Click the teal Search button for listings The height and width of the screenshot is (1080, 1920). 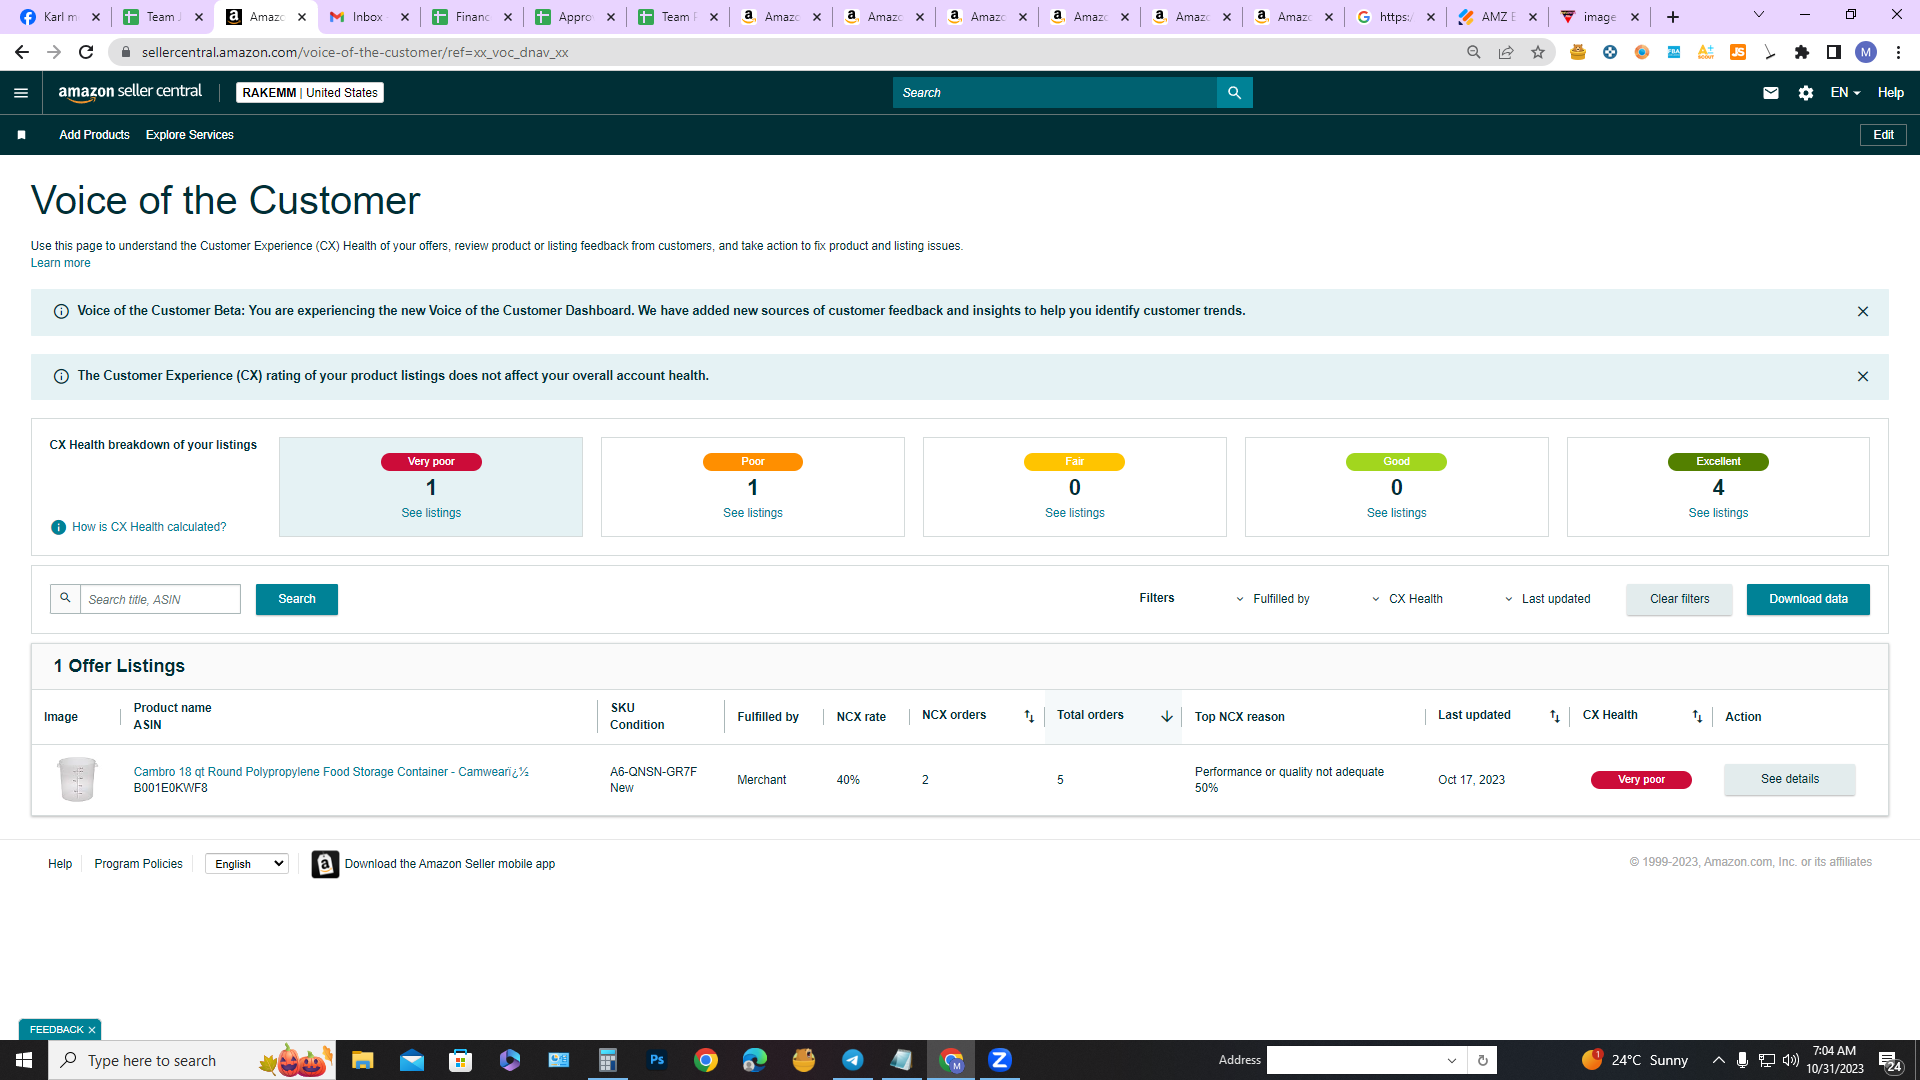297,599
